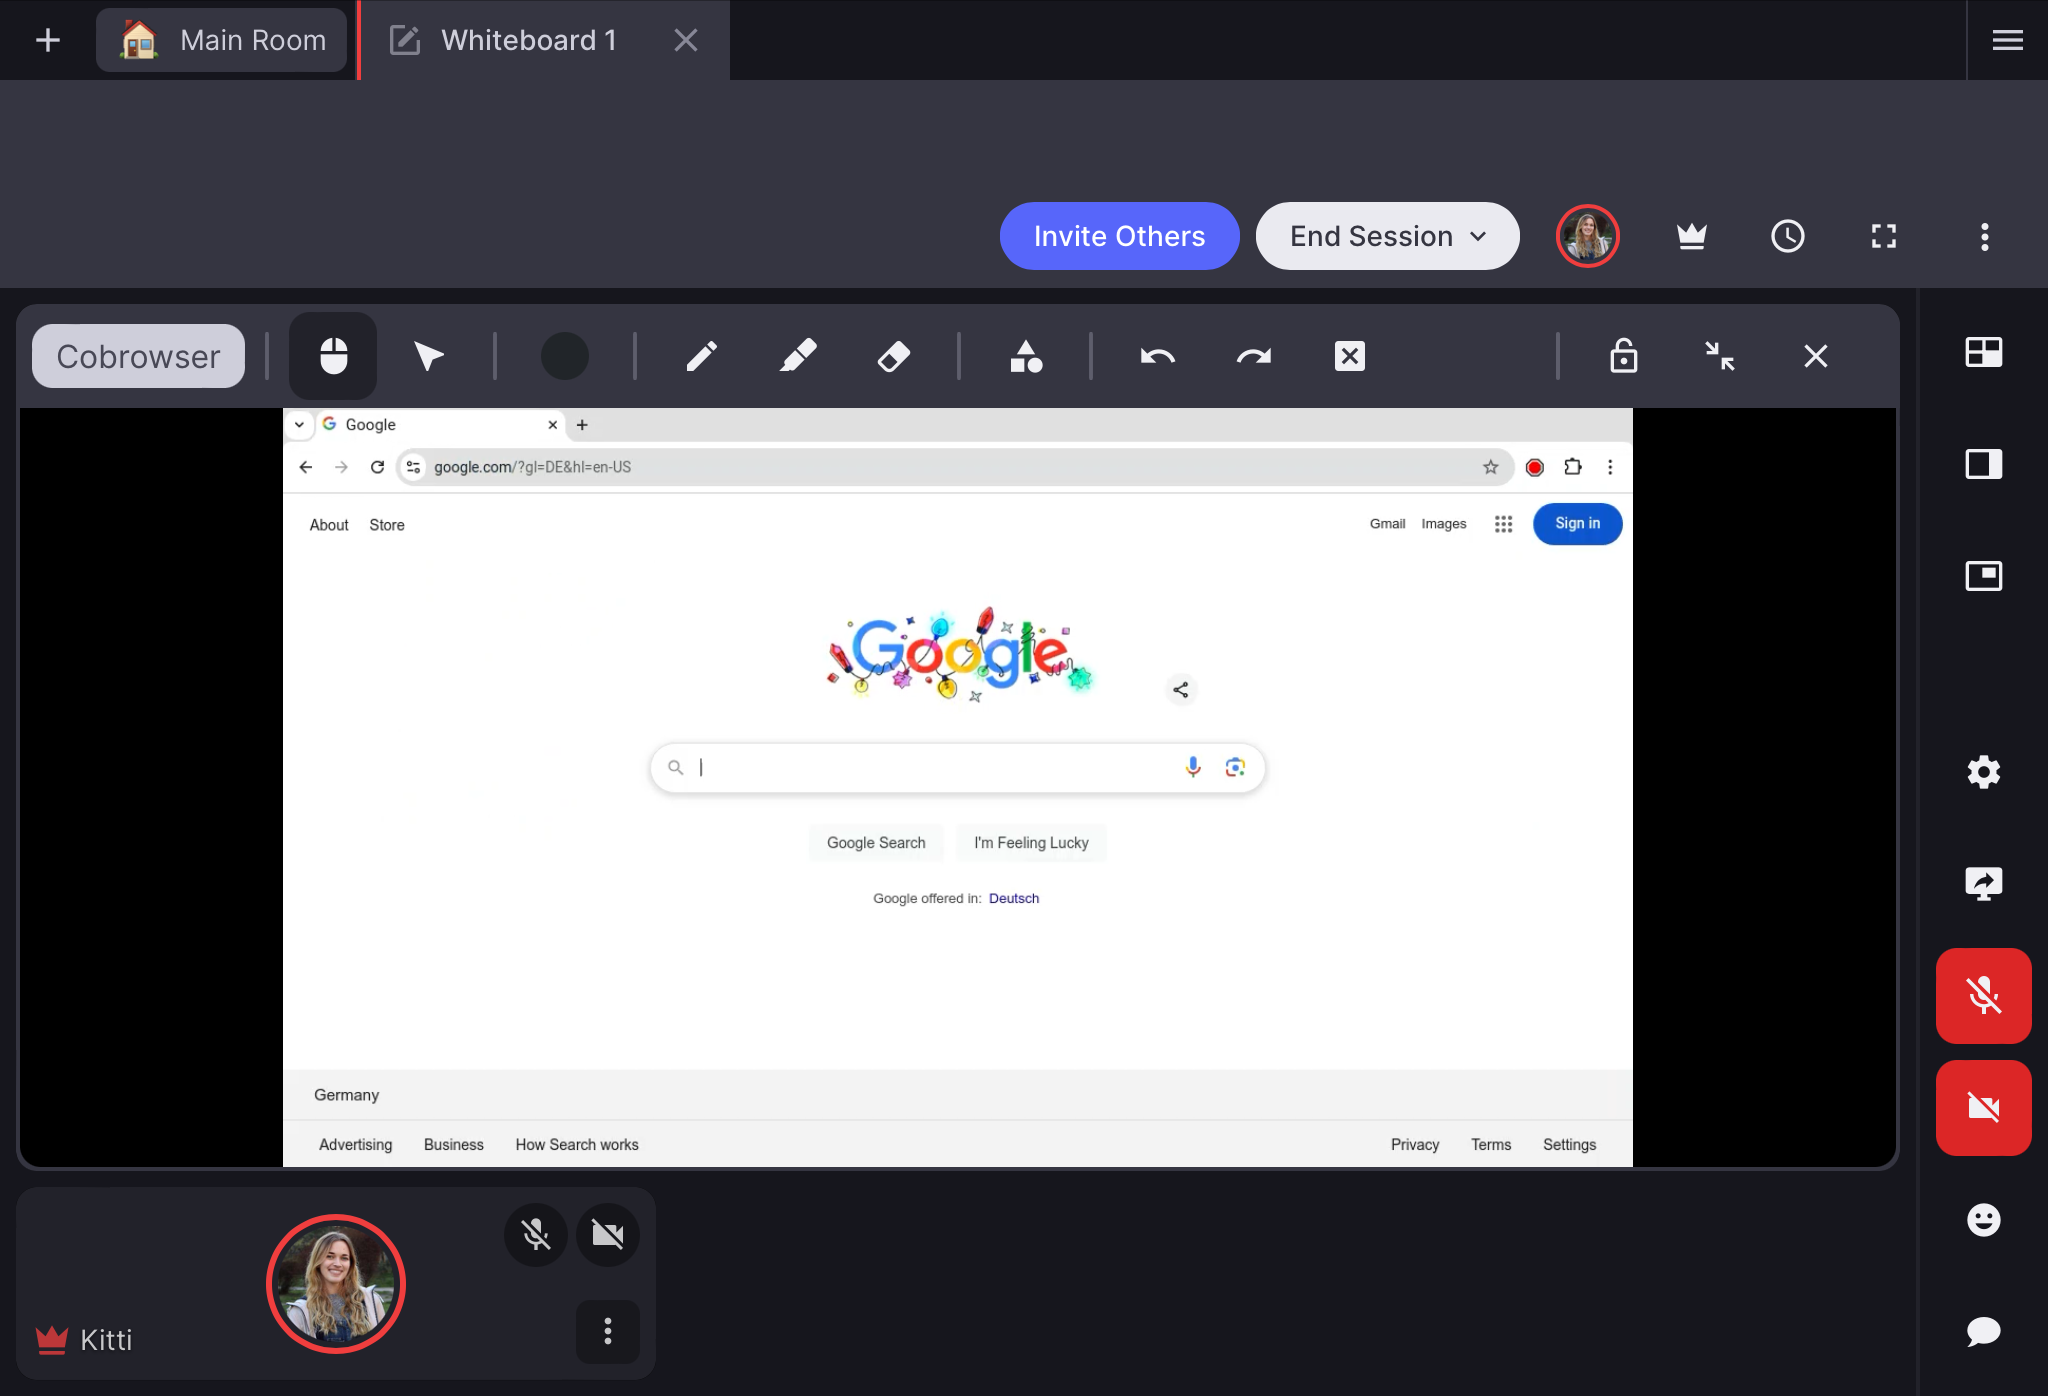
Task: Click the Cobrowser label button
Action: (138, 356)
